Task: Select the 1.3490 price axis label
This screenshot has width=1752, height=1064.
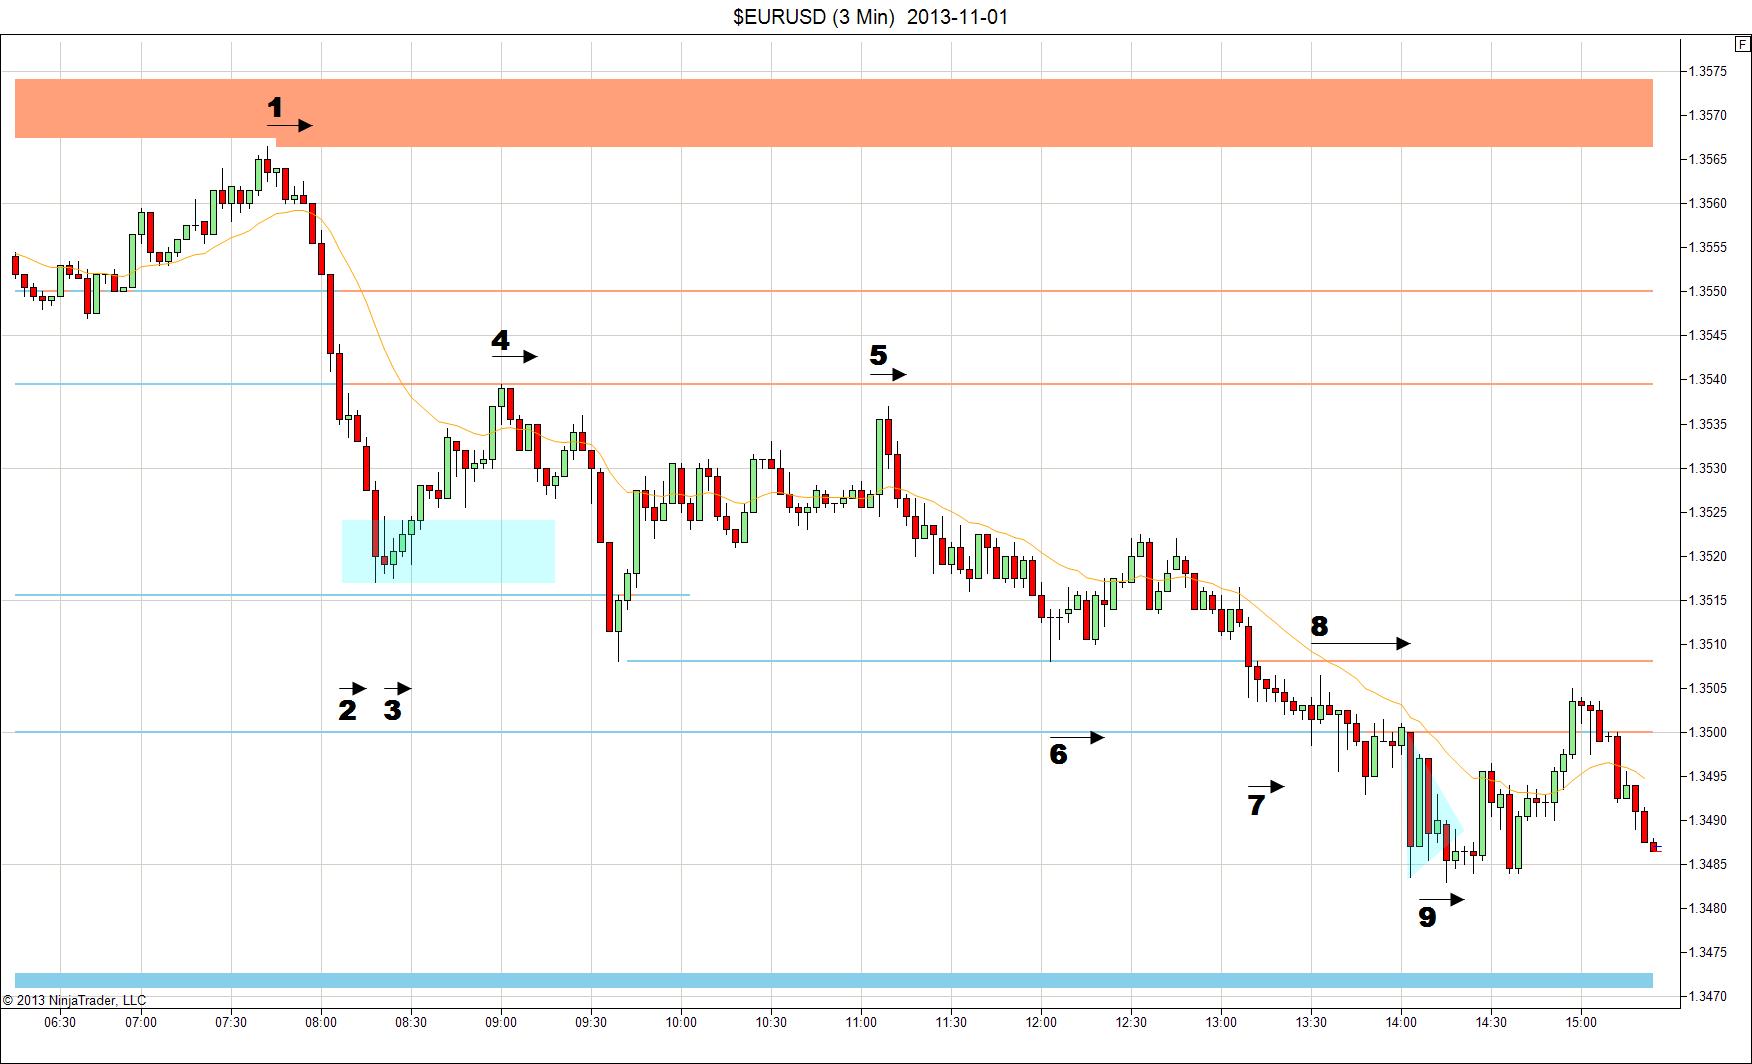Action: pyautogui.click(x=1708, y=820)
